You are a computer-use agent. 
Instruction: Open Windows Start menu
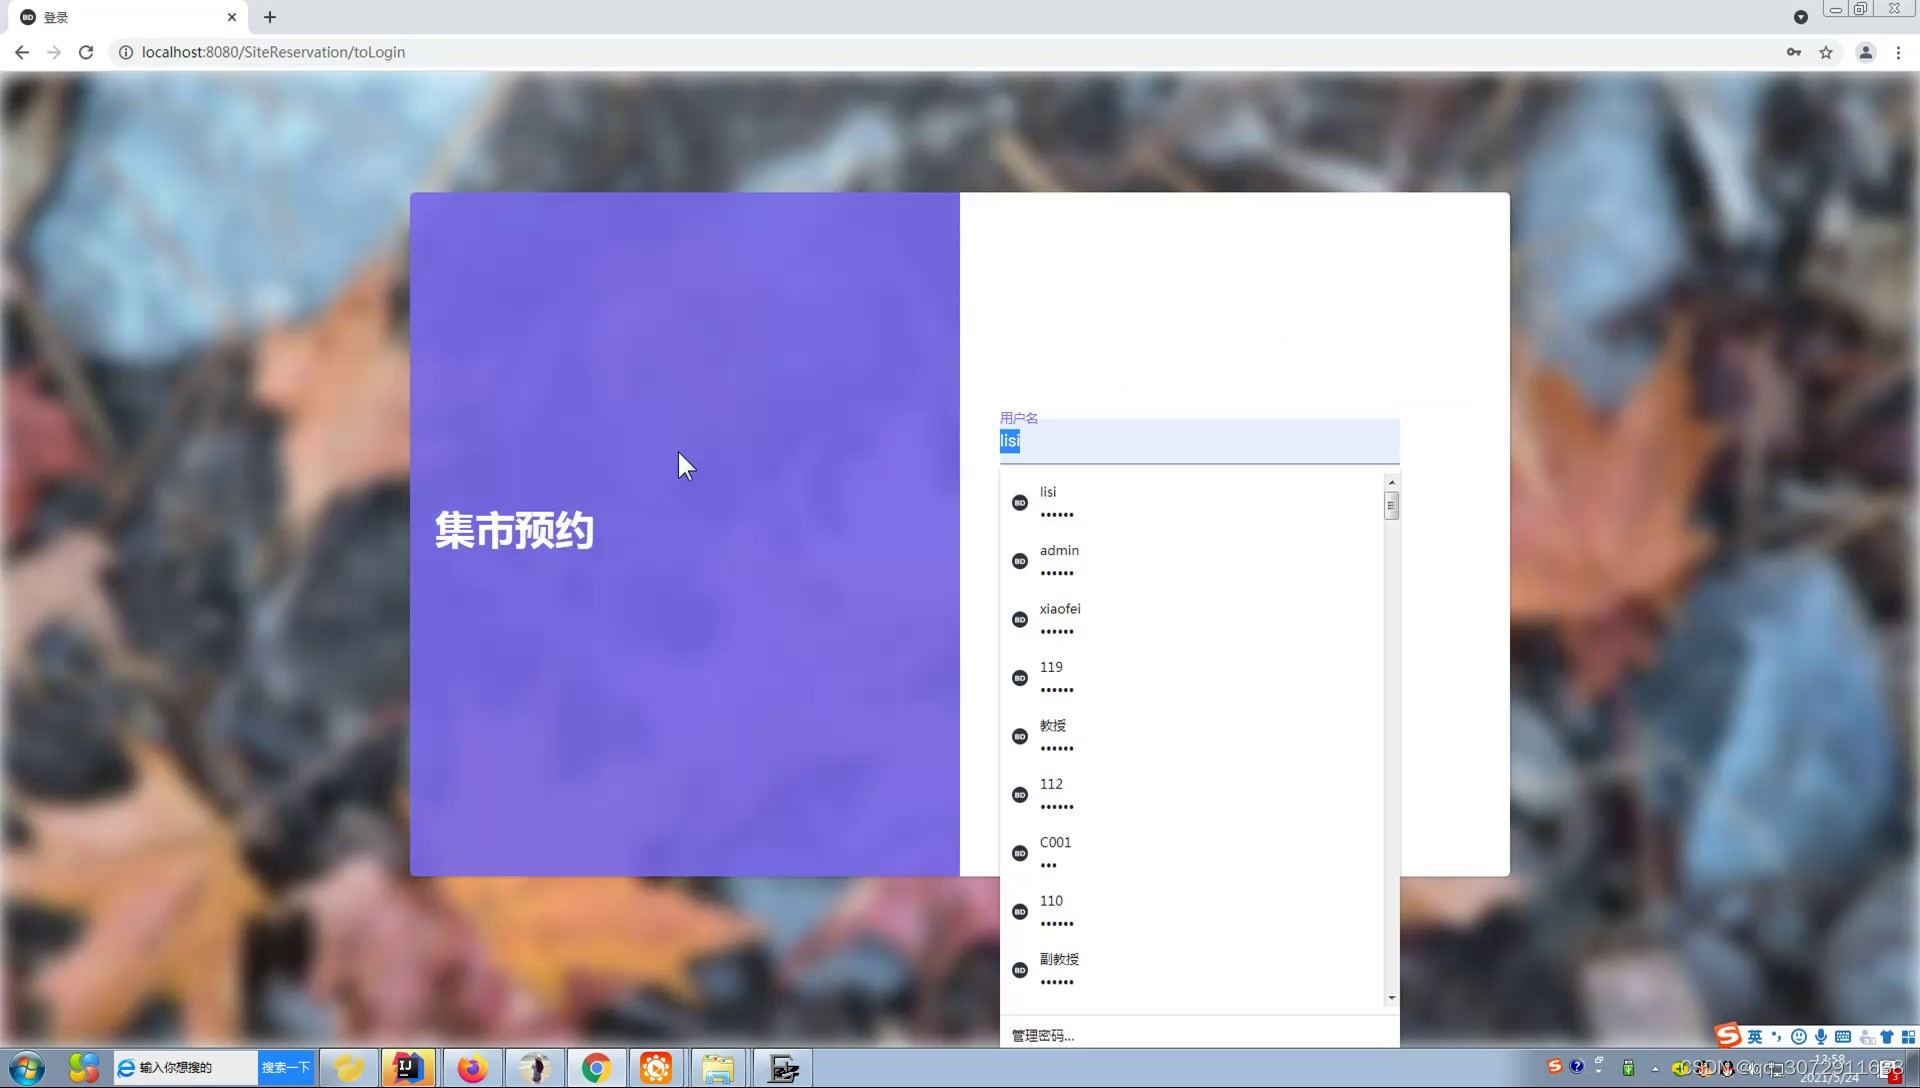[27, 1068]
